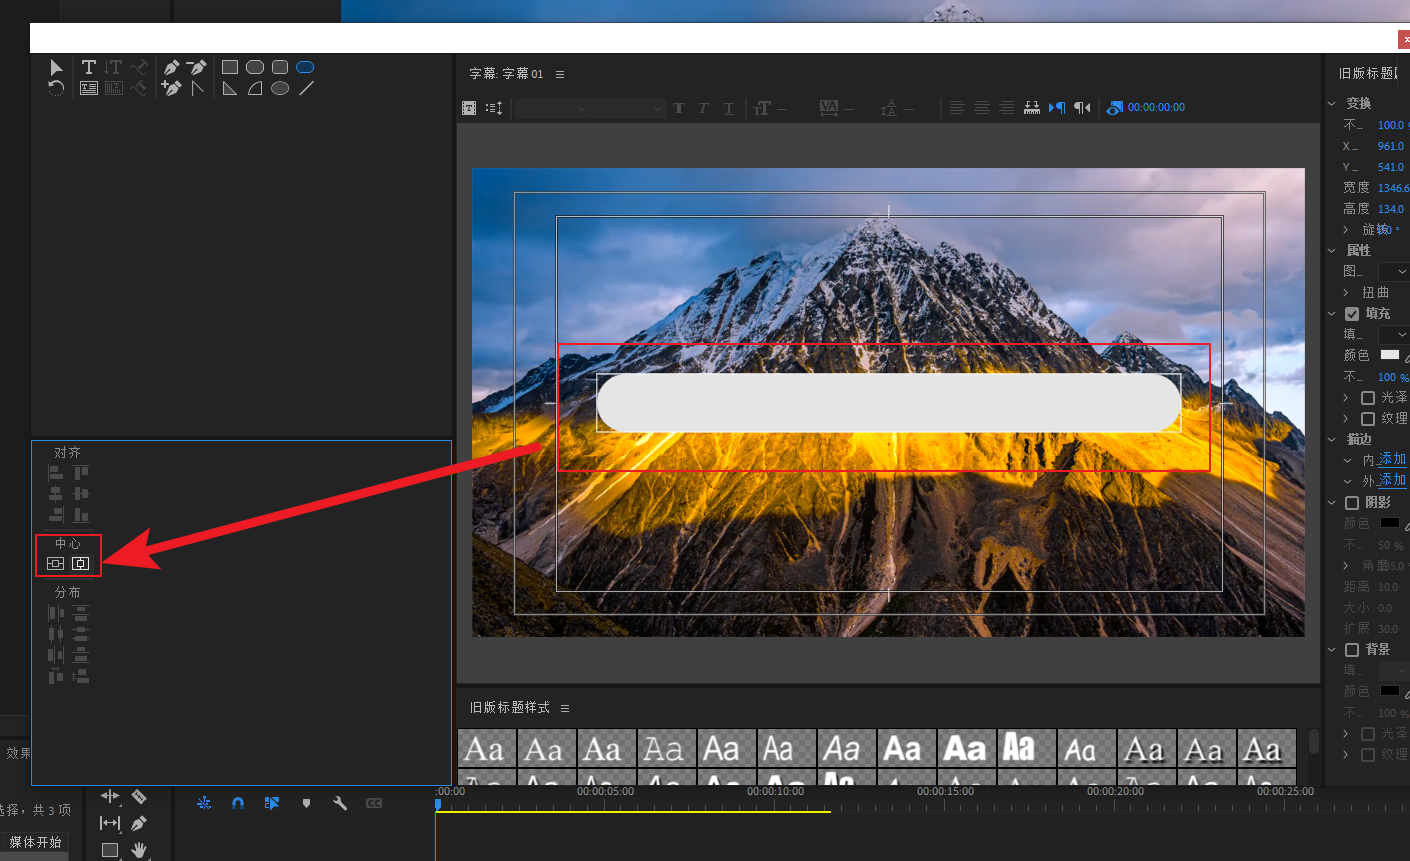The image size is (1410, 861).
Task: Click 添加 link for inner stroke
Action: pyautogui.click(x=1392, y=460)
